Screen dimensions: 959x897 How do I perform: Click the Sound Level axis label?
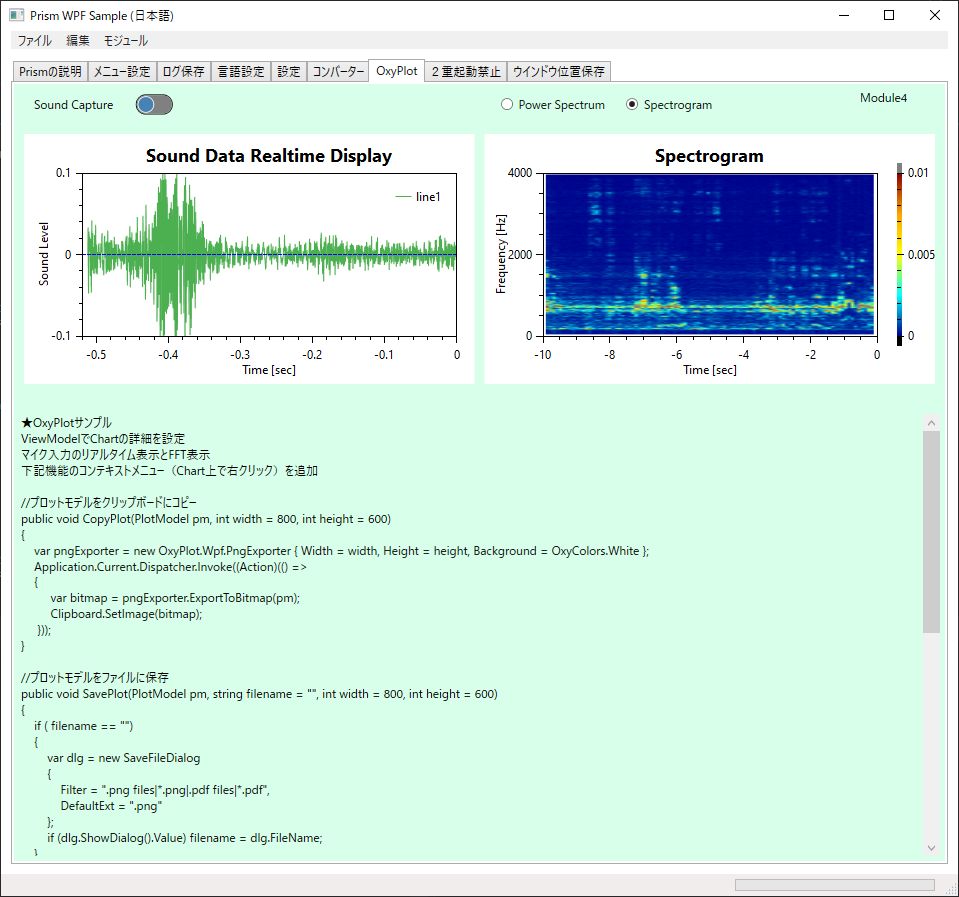(43, 254)
